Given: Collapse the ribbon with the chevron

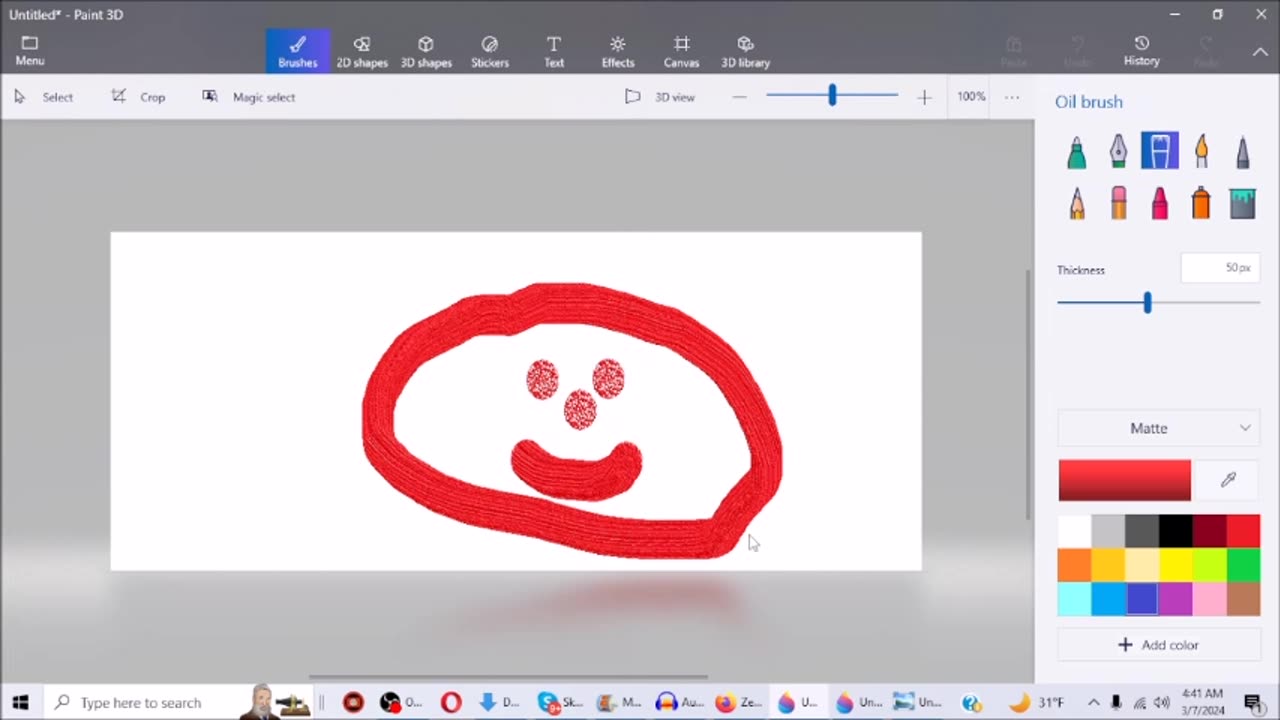Looking at the screenshot, I should pos(1260,51).
